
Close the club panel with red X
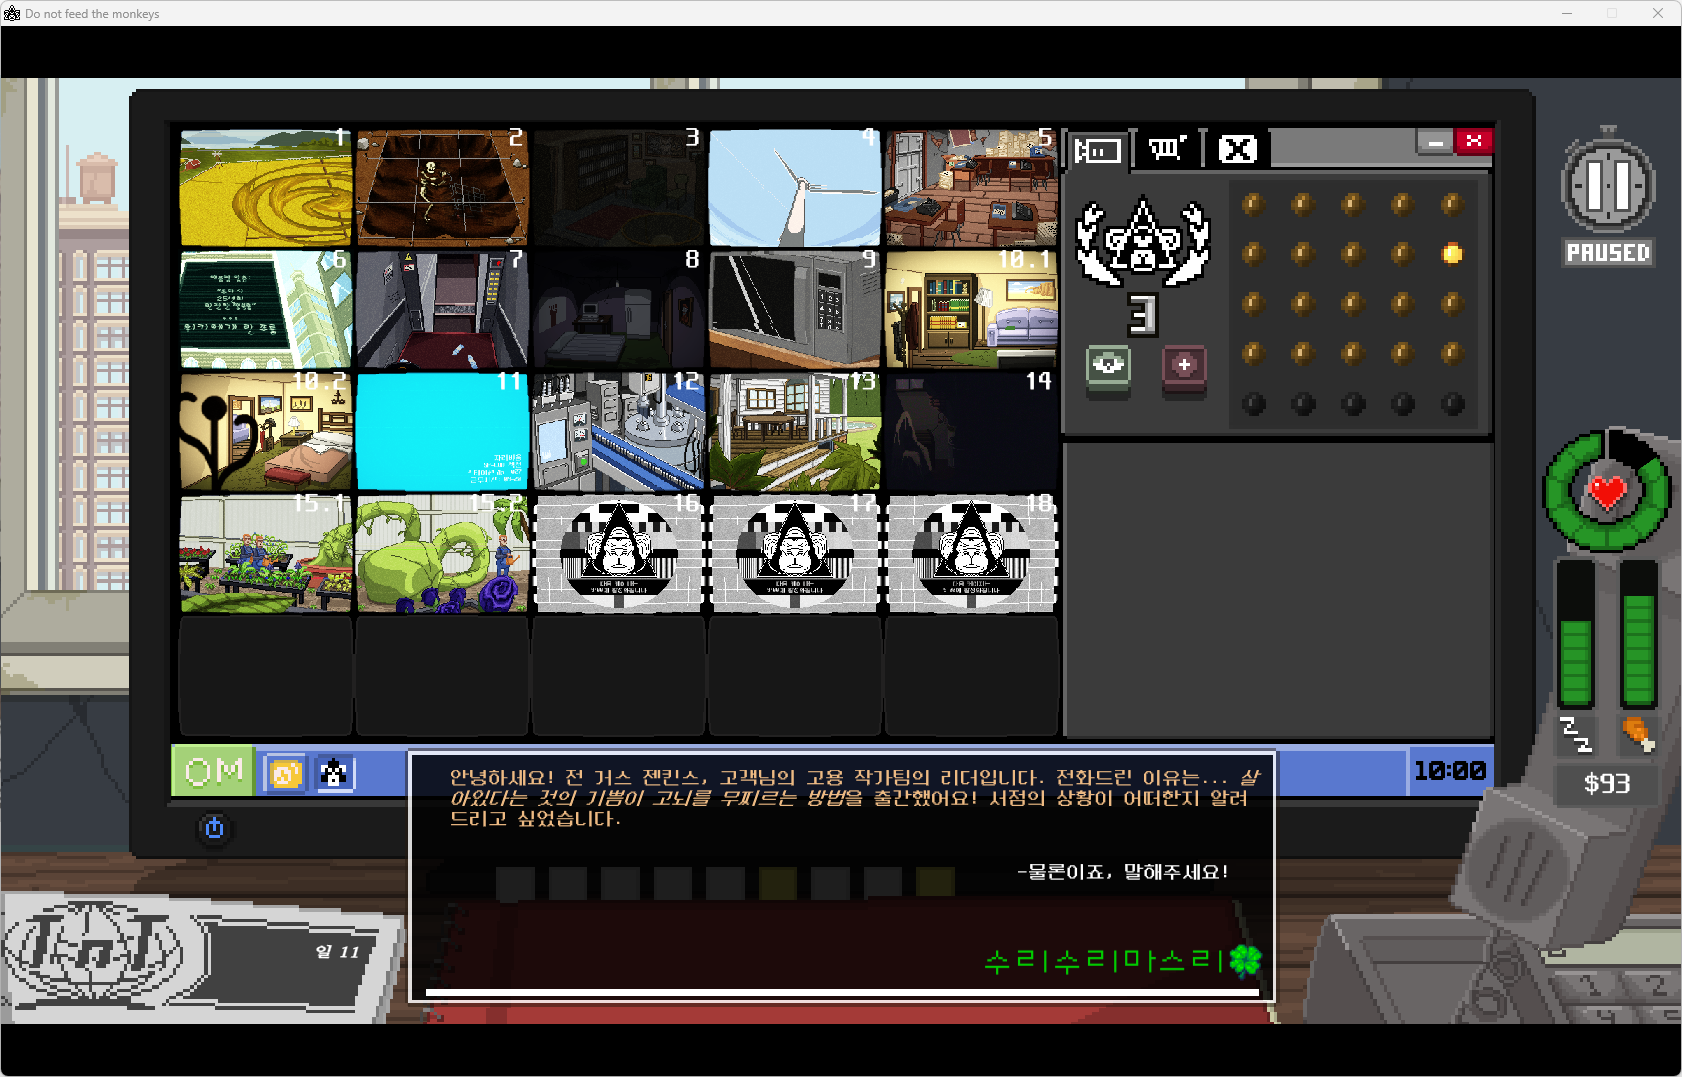pyautogui.click(x=1474, y=142)
